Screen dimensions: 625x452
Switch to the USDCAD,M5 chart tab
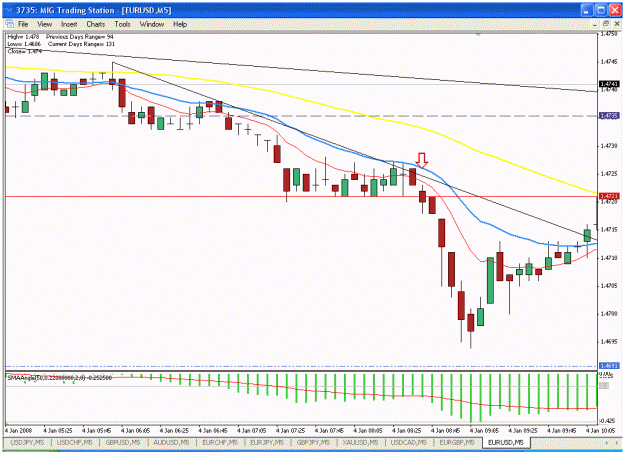tap(409, 442)
